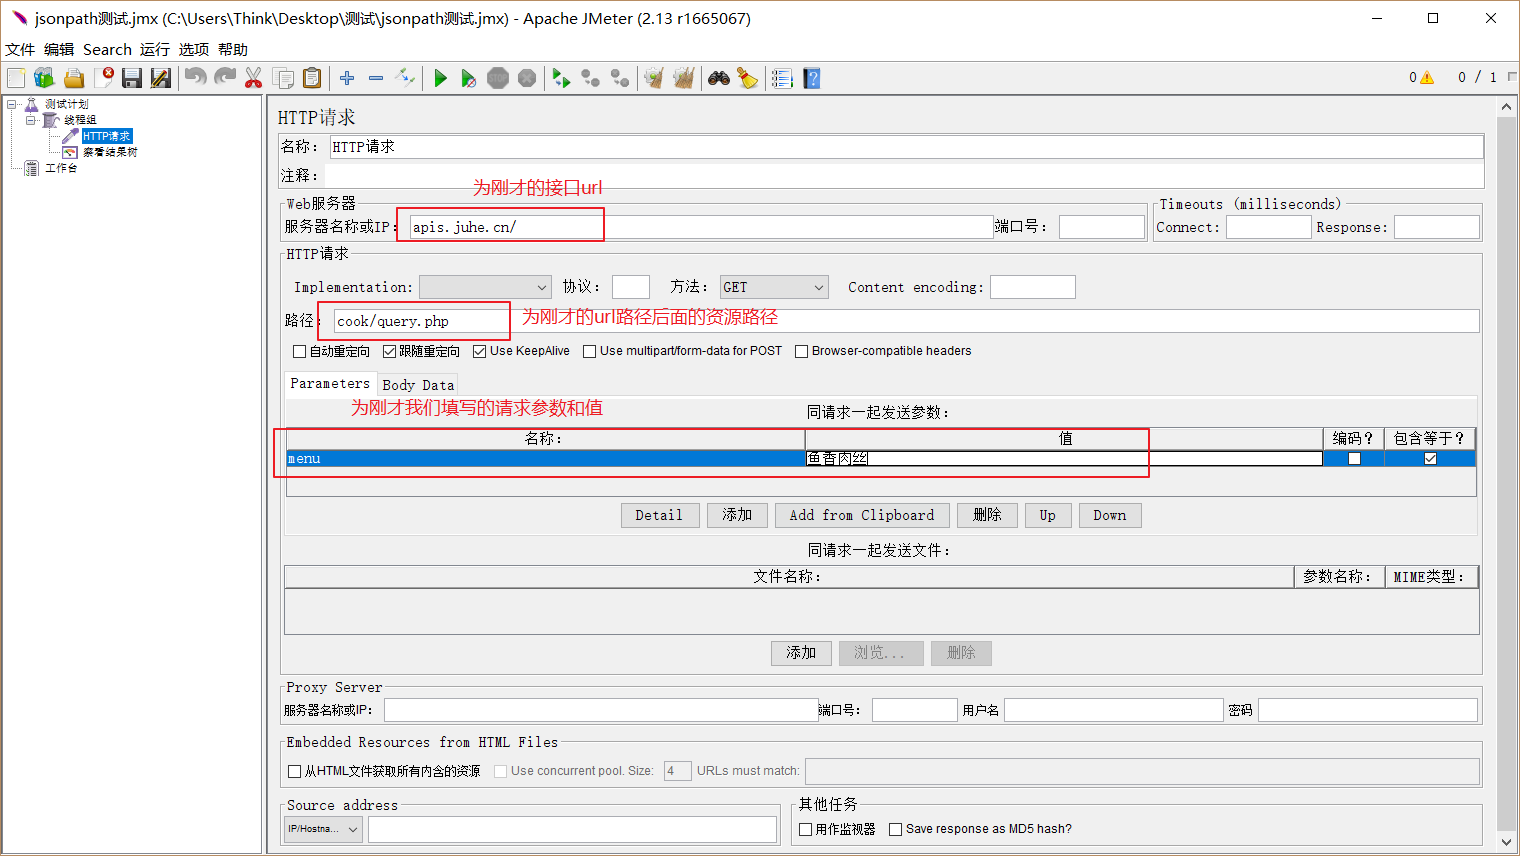Image resolution: width=1520 pixels, height=856 pixels.
Task: Toggle 编码? checkbox in menu row
Action: [x=1354, y=459]
